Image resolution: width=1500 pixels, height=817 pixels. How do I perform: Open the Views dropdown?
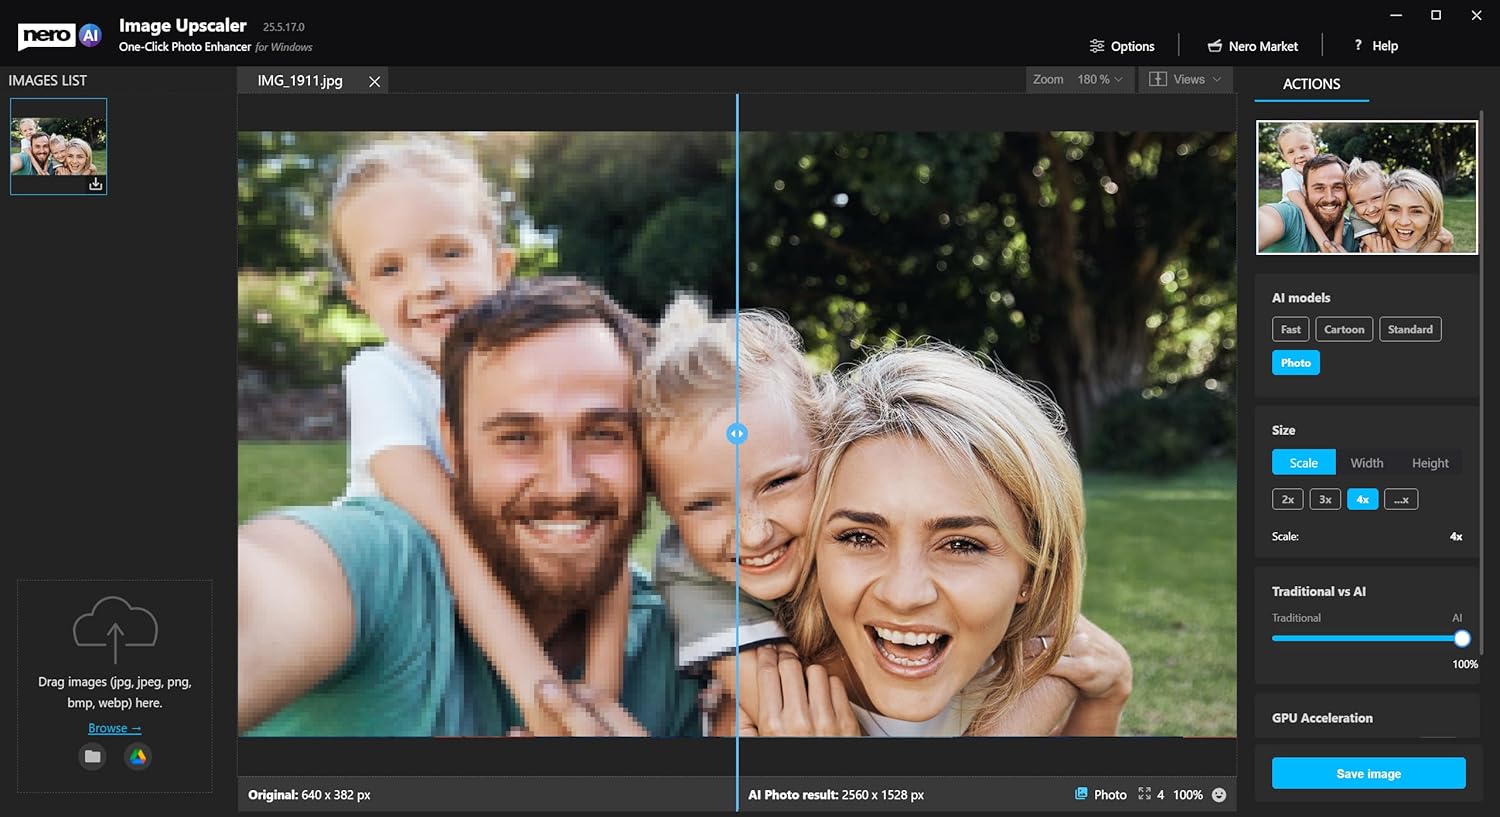(1185, 79)
